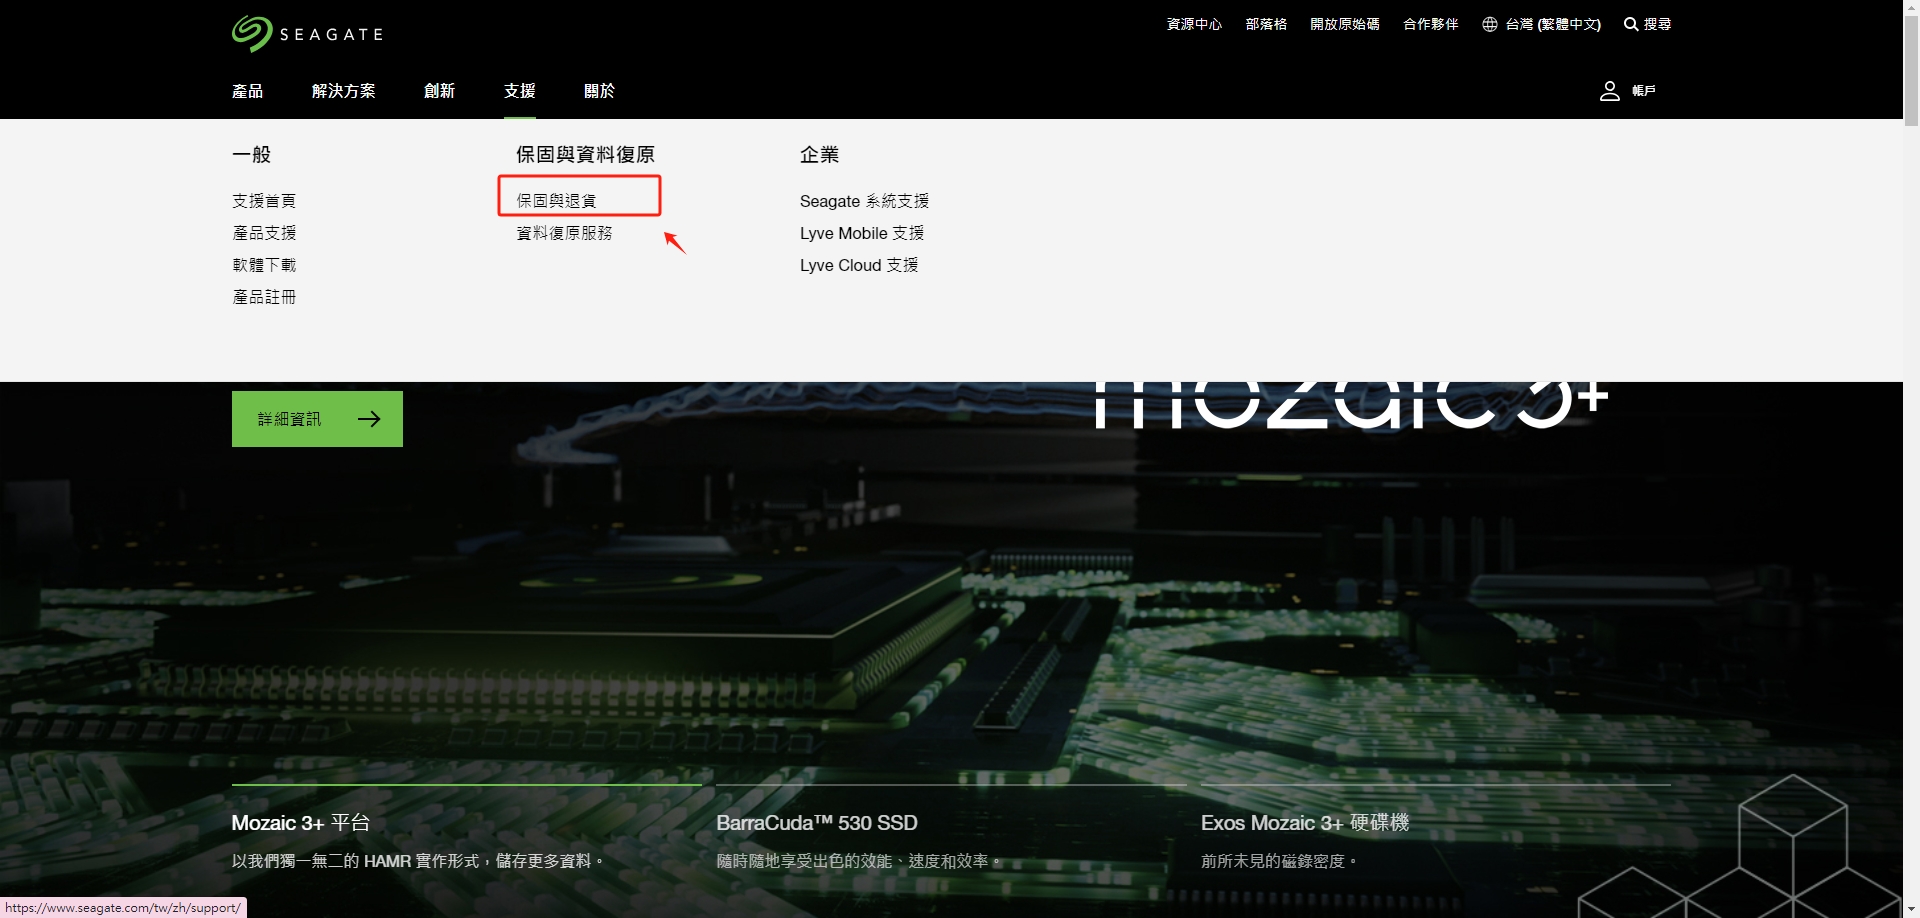Open the 支援 menu
Viewport: 1920px width, 918px height.
pos(520,91)
